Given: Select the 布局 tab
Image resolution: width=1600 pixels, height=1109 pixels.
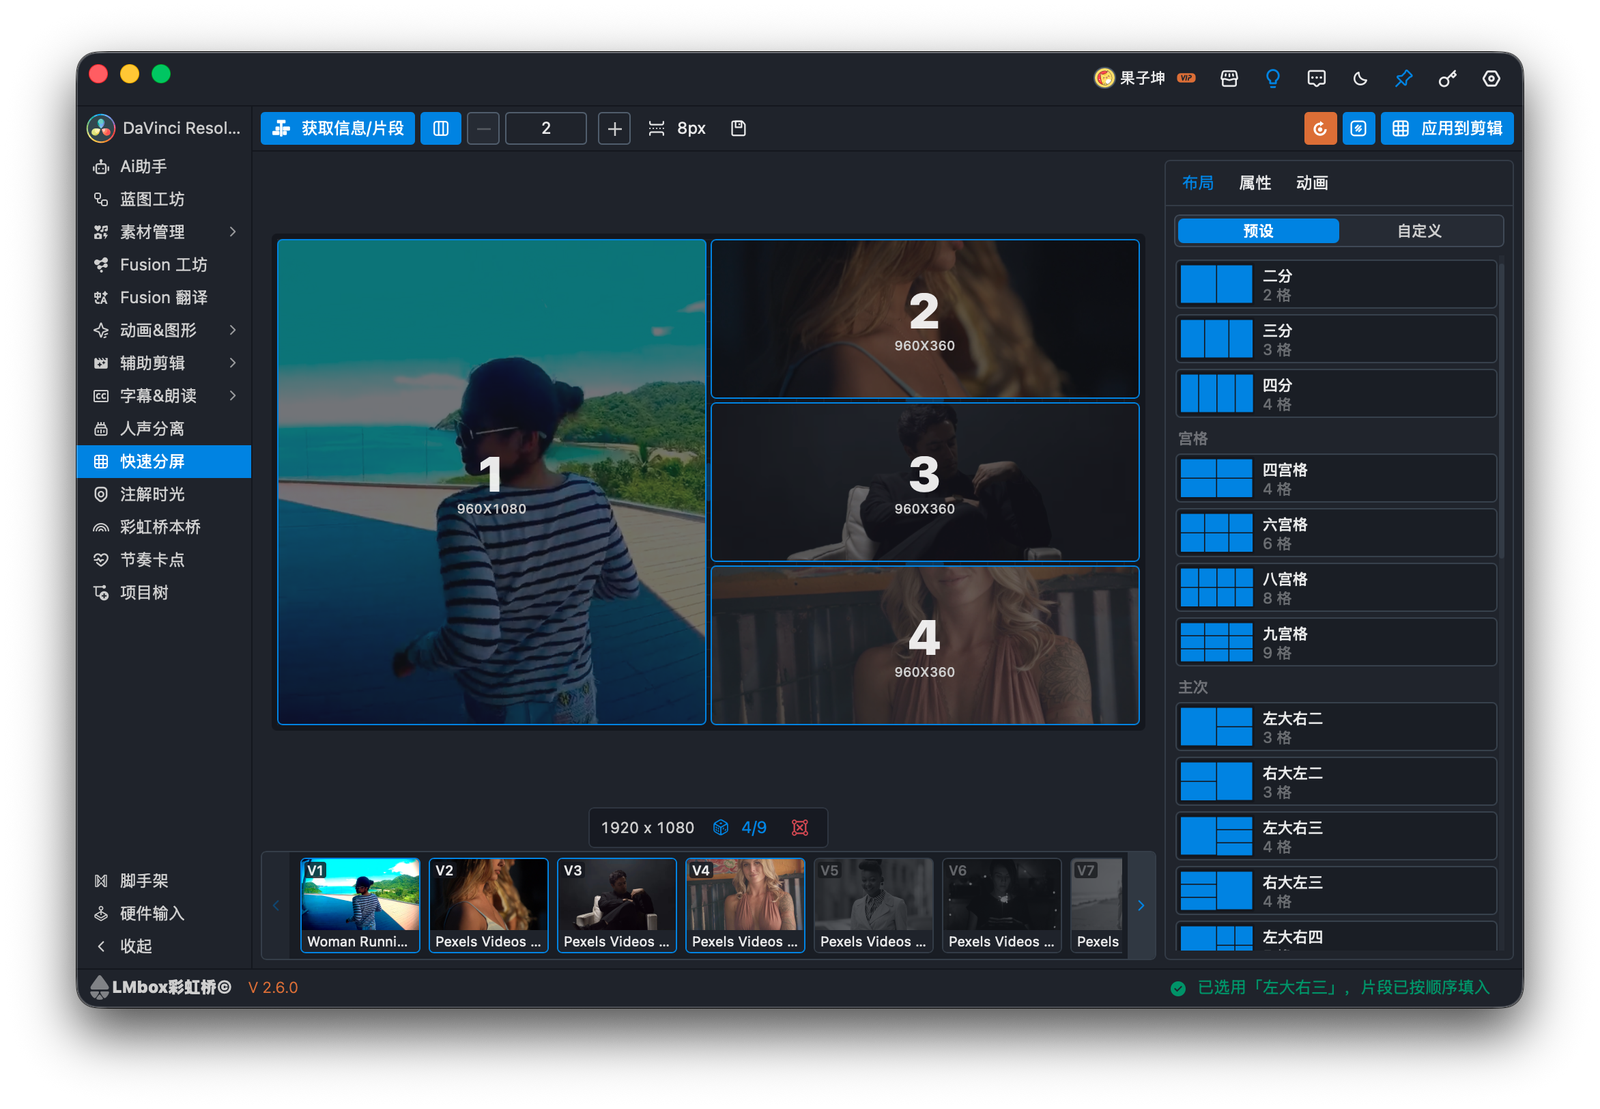Looking at the screenshot, I should [1197, 183].
